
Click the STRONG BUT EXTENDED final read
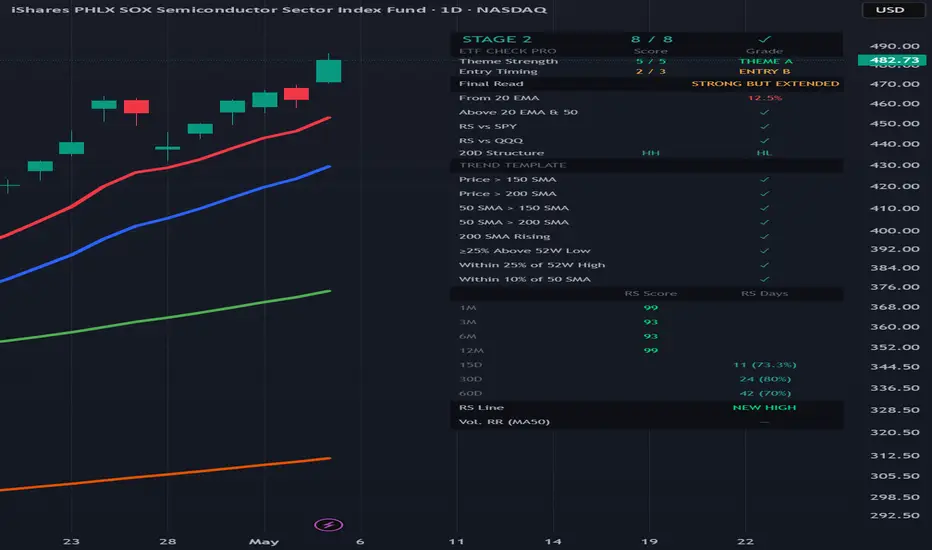(x=765, y=84)
